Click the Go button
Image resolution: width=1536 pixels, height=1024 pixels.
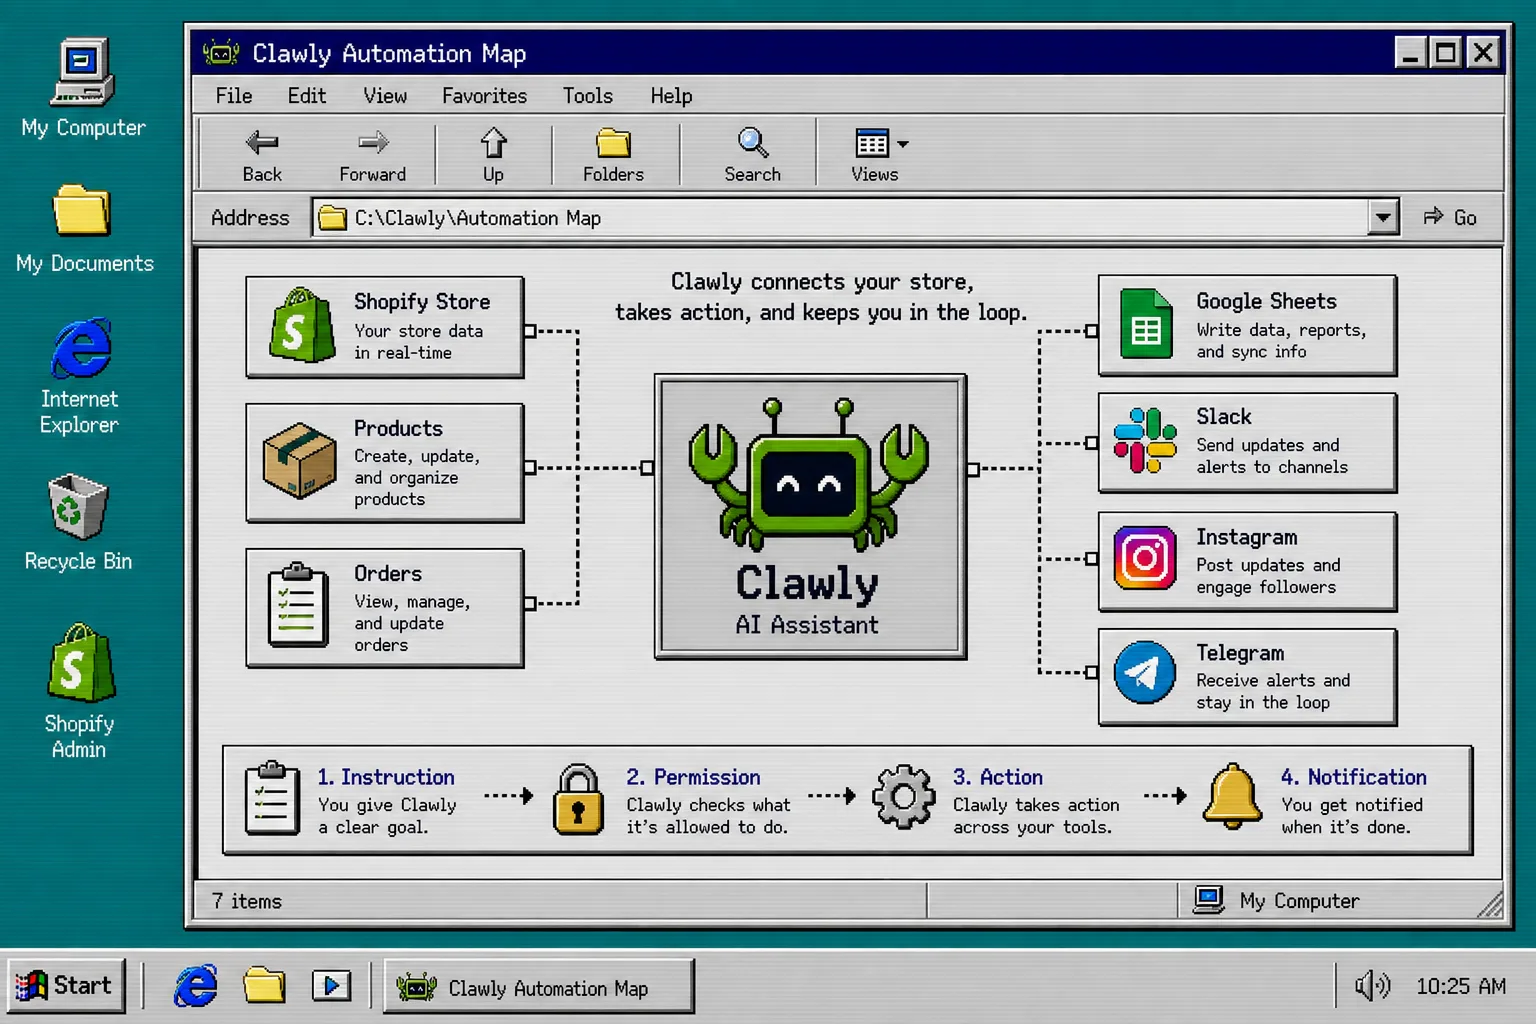(x=1451, y=217)
